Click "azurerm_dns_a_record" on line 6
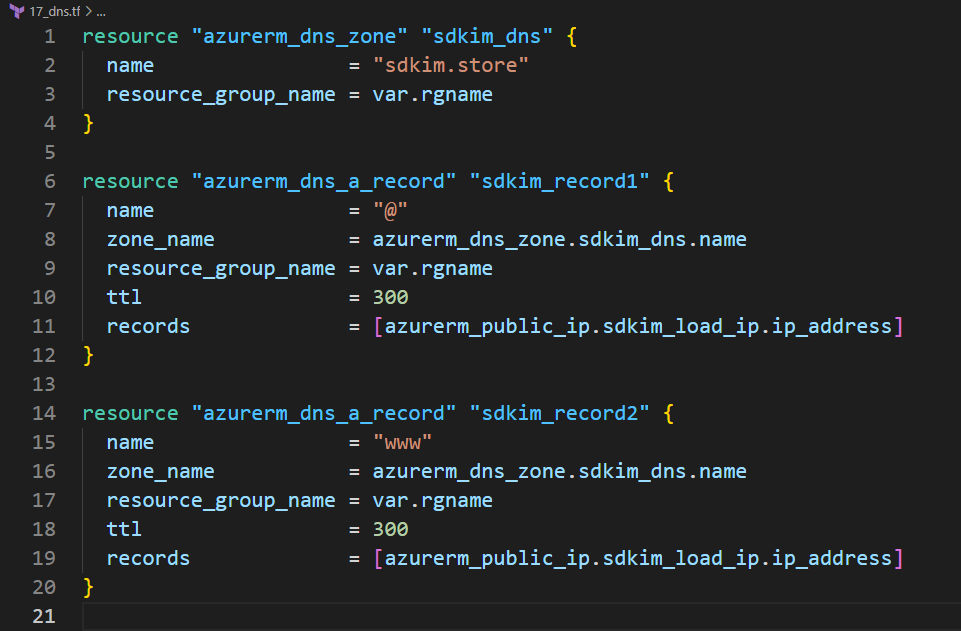 [x=324, y=182]
